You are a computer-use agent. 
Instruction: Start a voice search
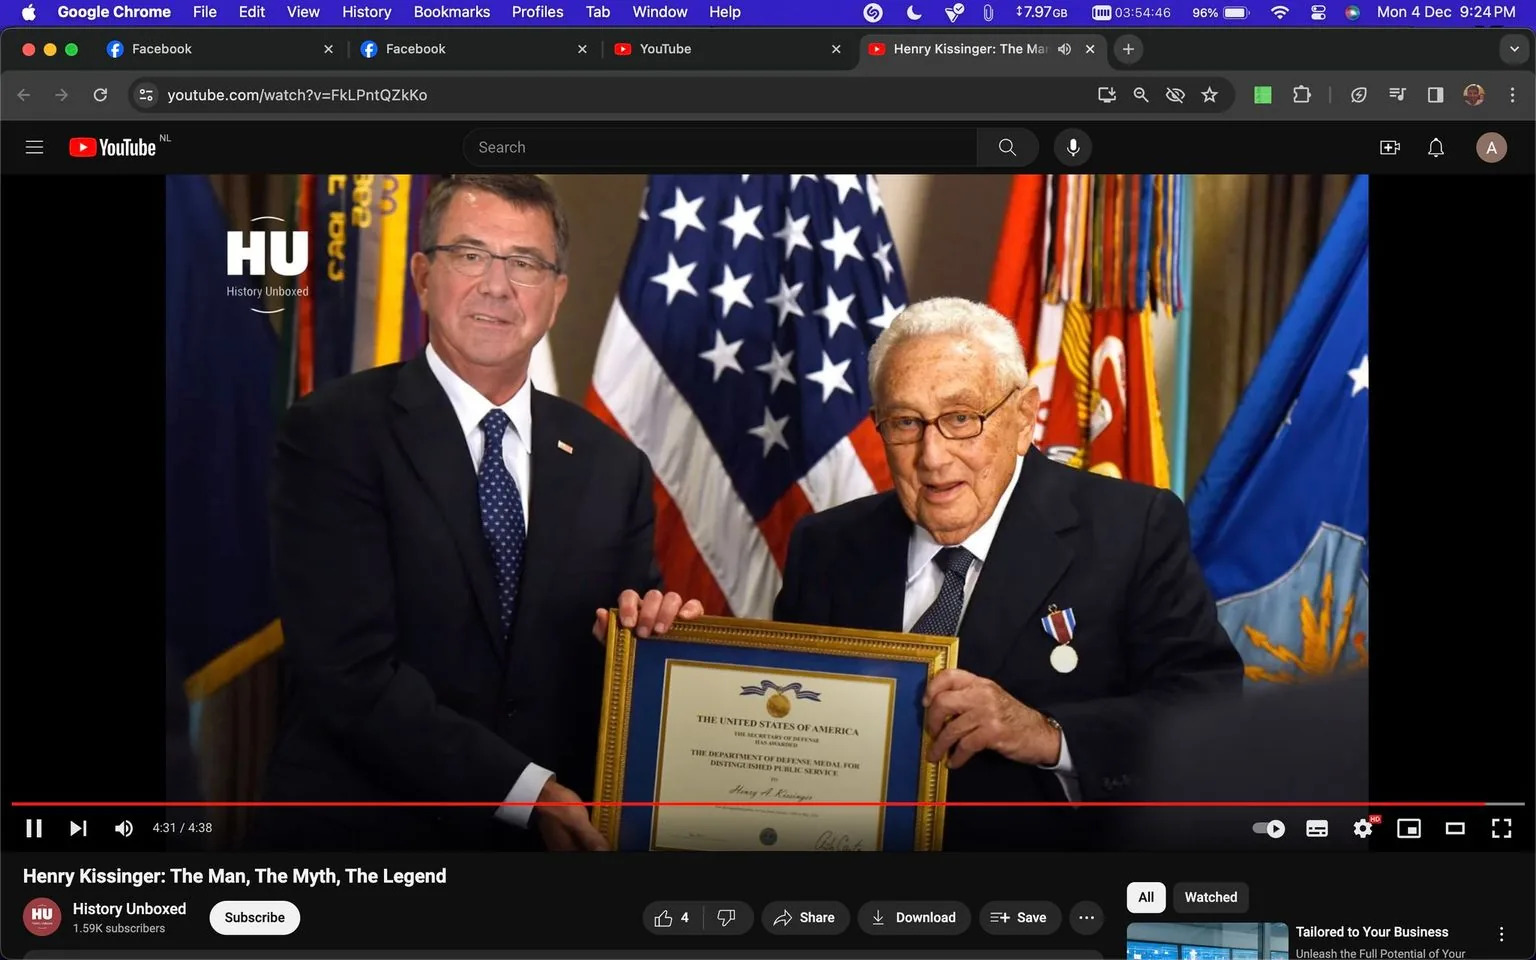1072,147
